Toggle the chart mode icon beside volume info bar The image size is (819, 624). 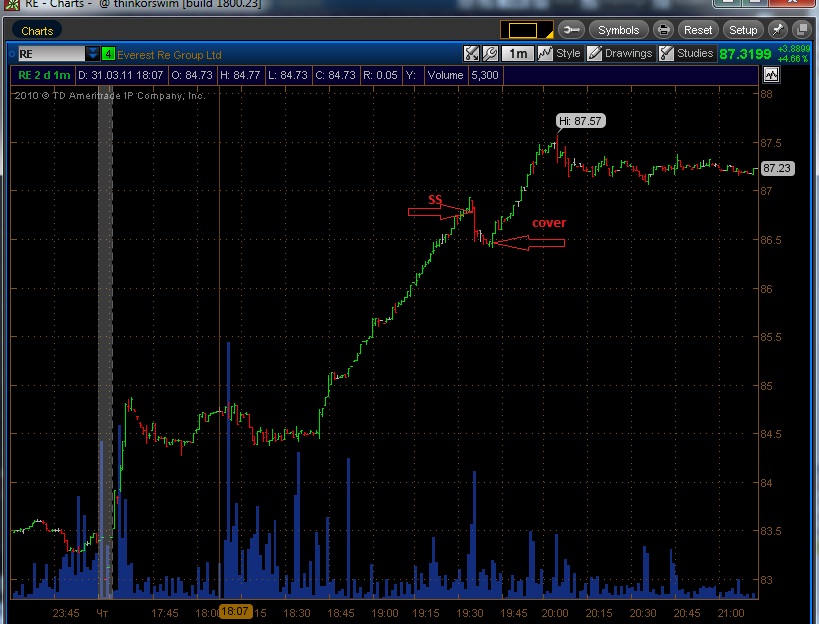tap(771, 75)
